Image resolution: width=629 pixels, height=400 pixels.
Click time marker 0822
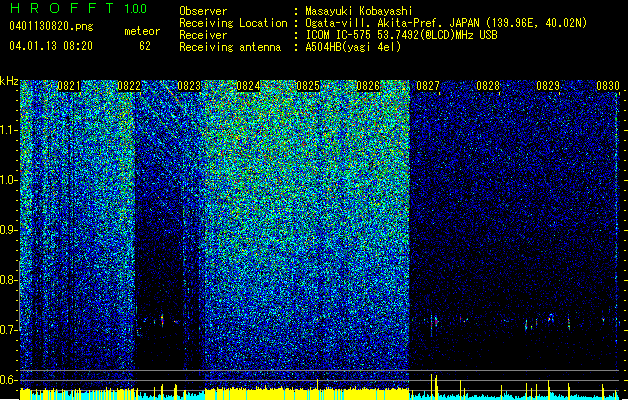(129, 86)
